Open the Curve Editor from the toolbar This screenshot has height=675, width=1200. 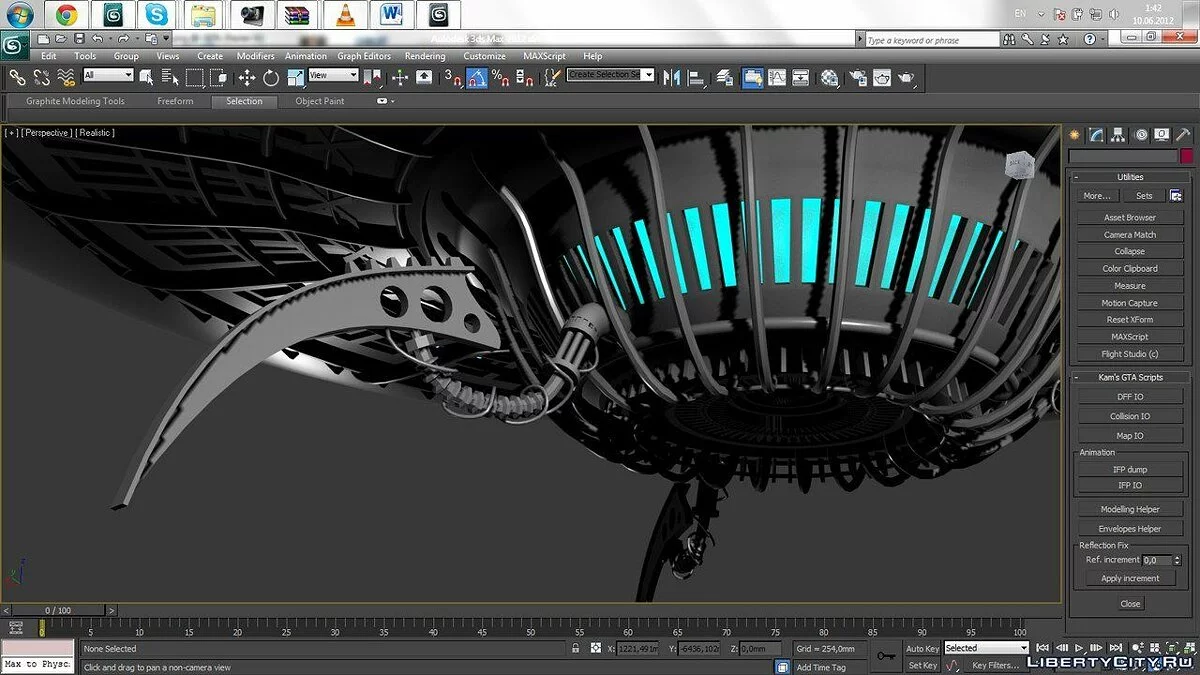pyautogui.click(x=779, y=78)
